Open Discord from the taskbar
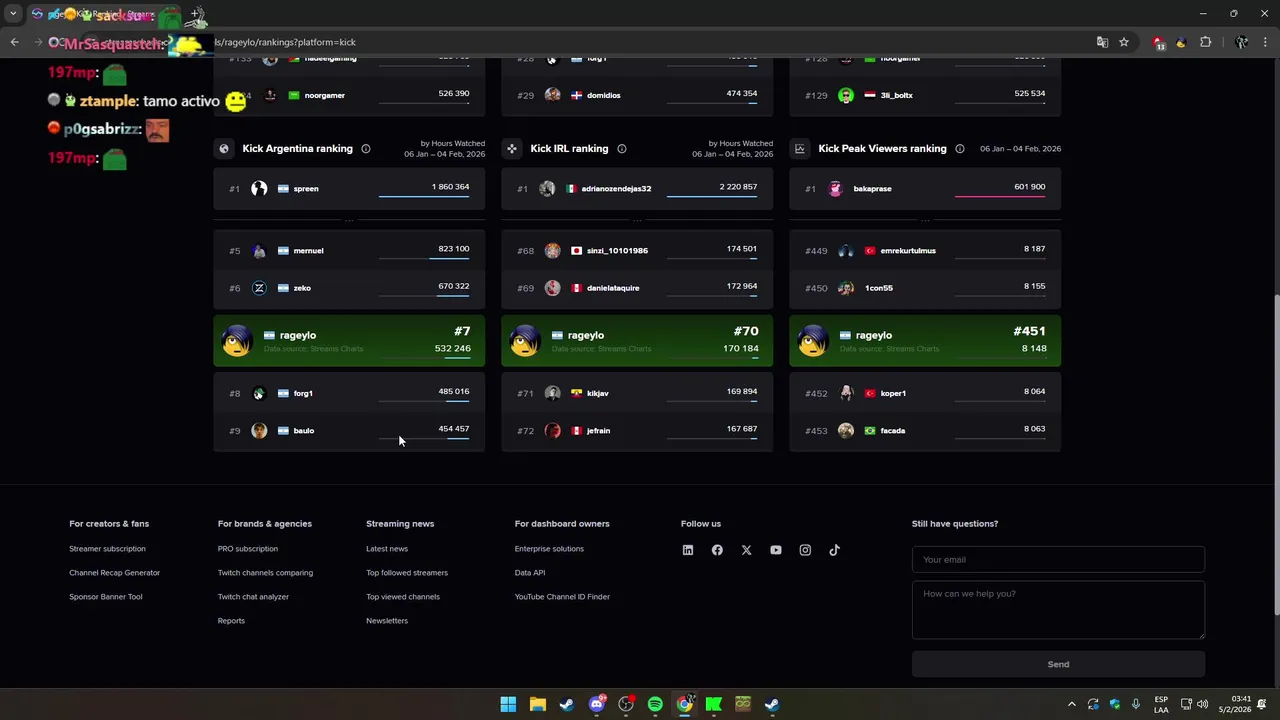1280x720 pixels. pos(597,704)
